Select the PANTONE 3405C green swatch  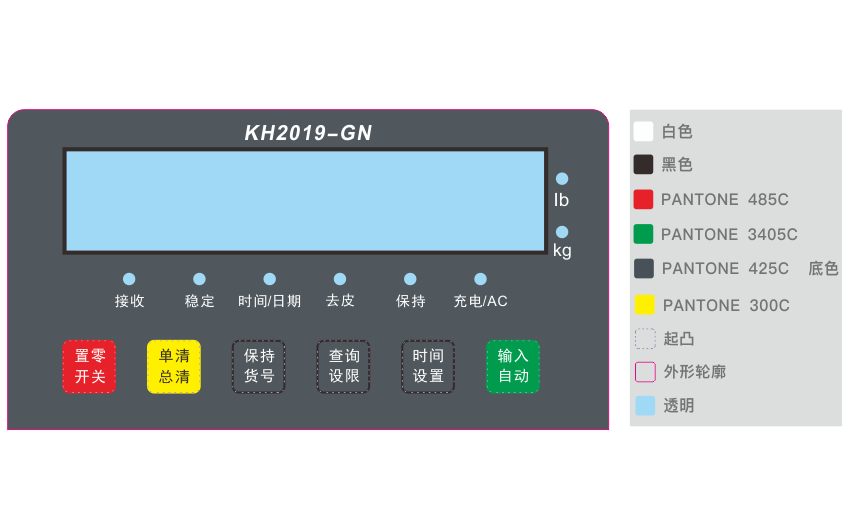[644, 234]
